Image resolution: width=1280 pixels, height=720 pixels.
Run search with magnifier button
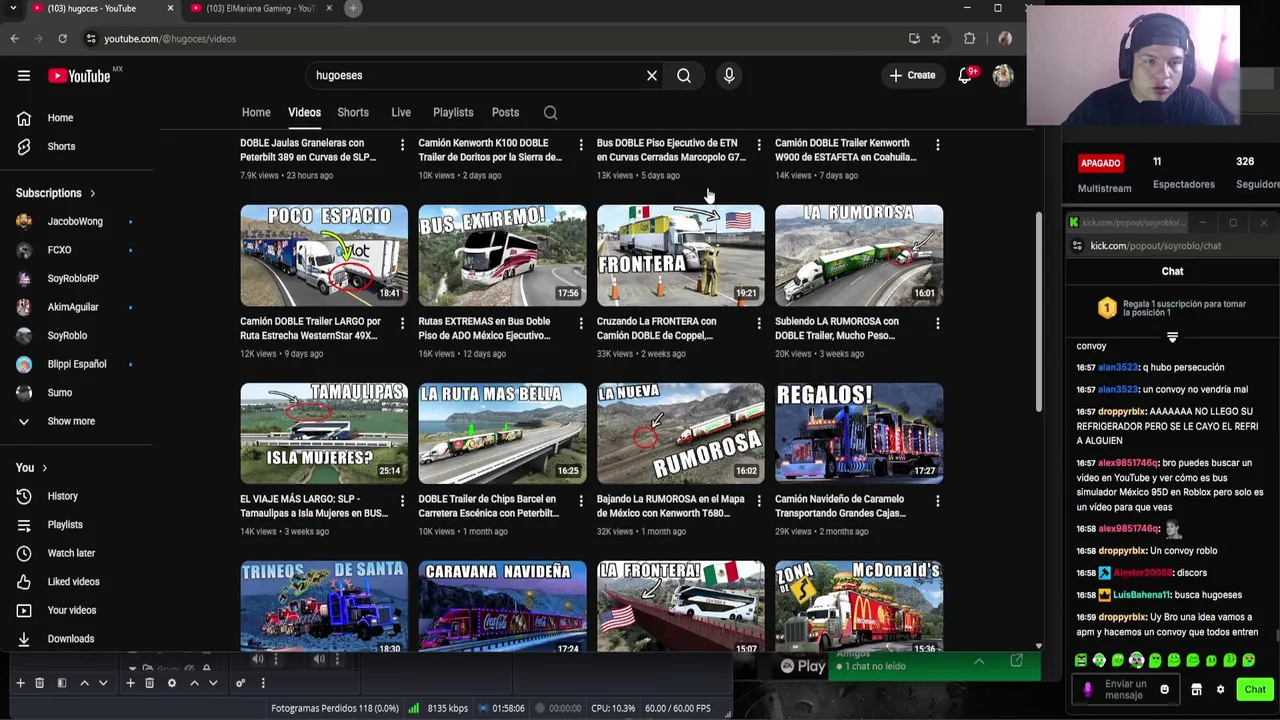(684, 75)
